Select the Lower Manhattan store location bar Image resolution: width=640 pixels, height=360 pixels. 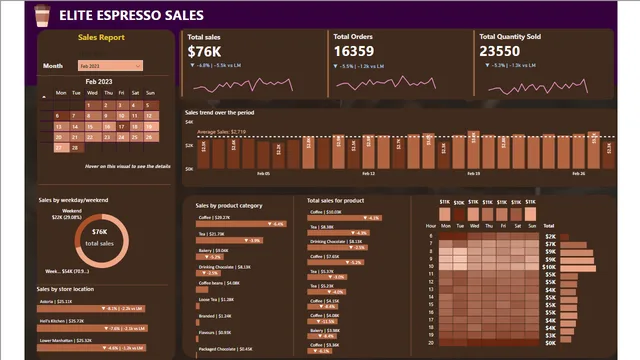(x=91, y=348)
